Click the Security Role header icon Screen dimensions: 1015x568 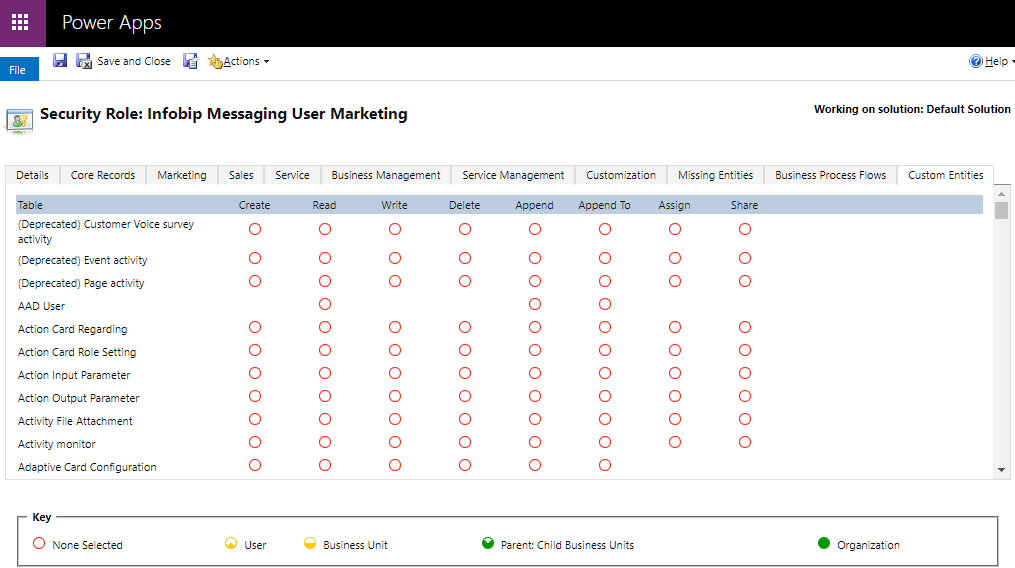coord(19,119)
